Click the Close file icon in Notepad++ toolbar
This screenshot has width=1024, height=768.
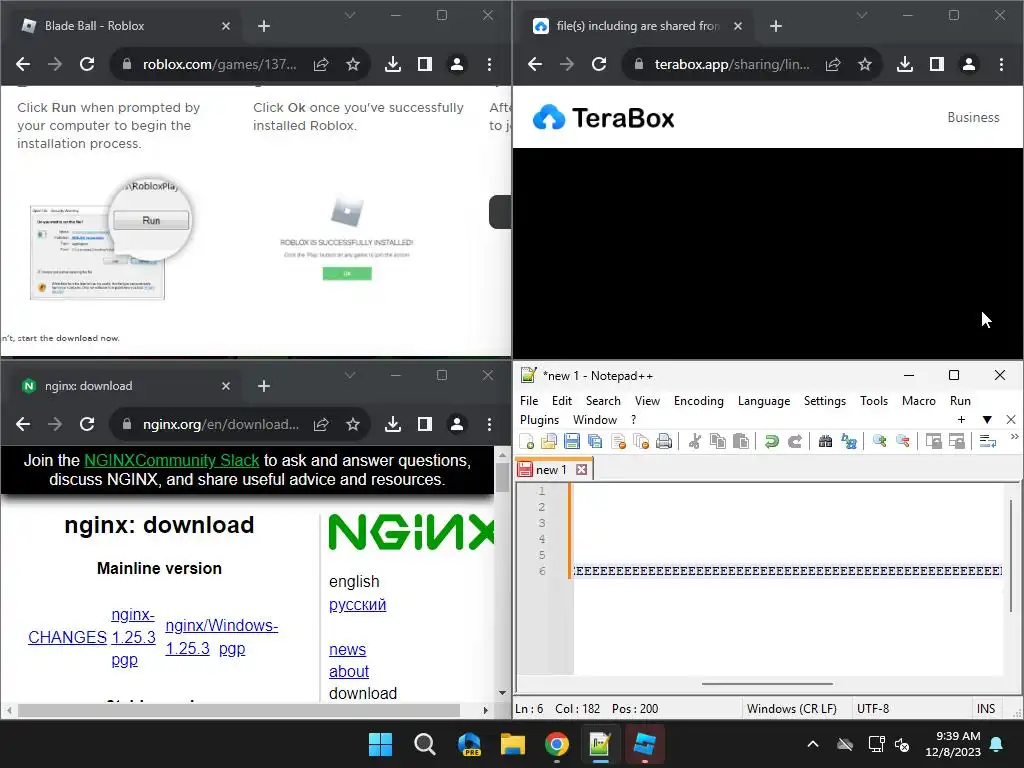618,442
